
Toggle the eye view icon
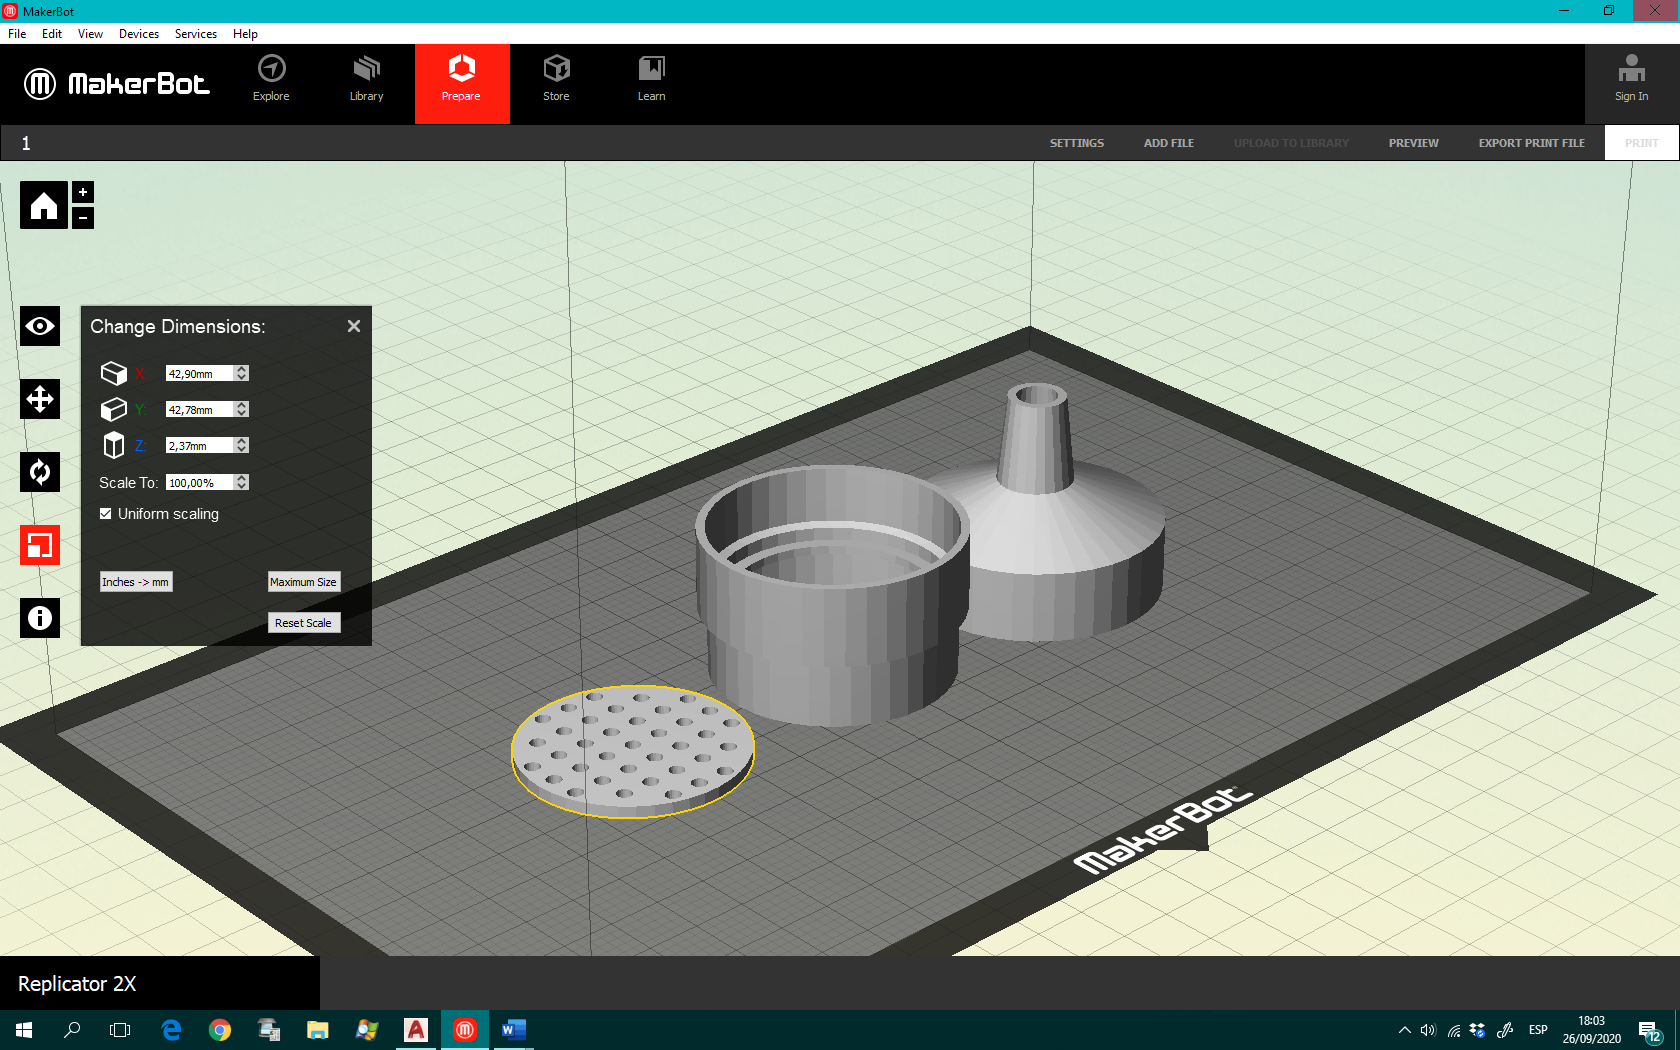point(40,326)
